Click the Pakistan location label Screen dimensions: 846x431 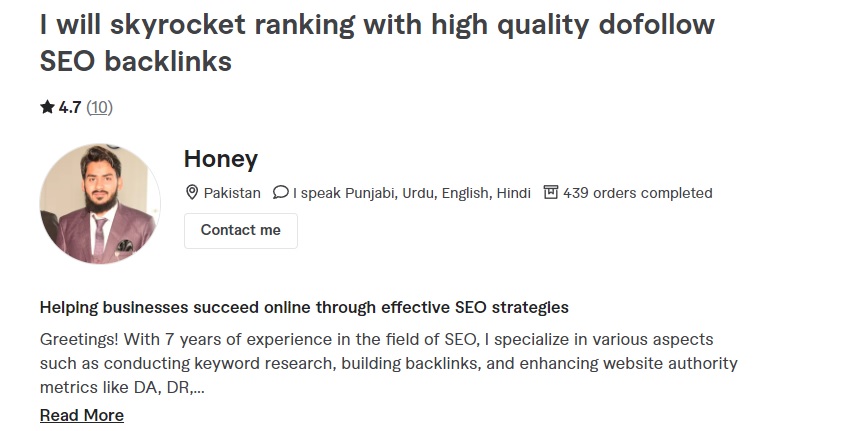tap(232, 193)
